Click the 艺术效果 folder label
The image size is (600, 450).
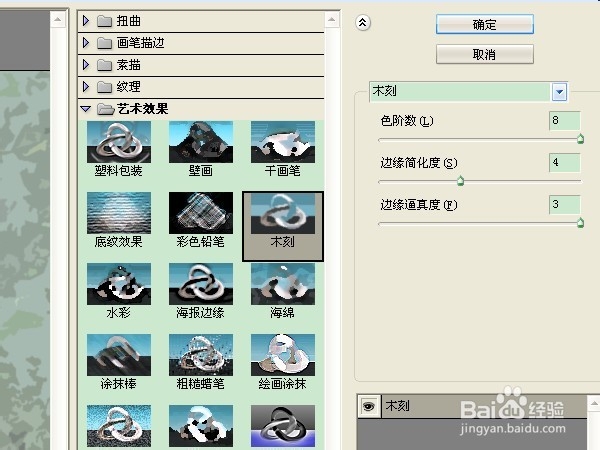[x=142, y=109]
